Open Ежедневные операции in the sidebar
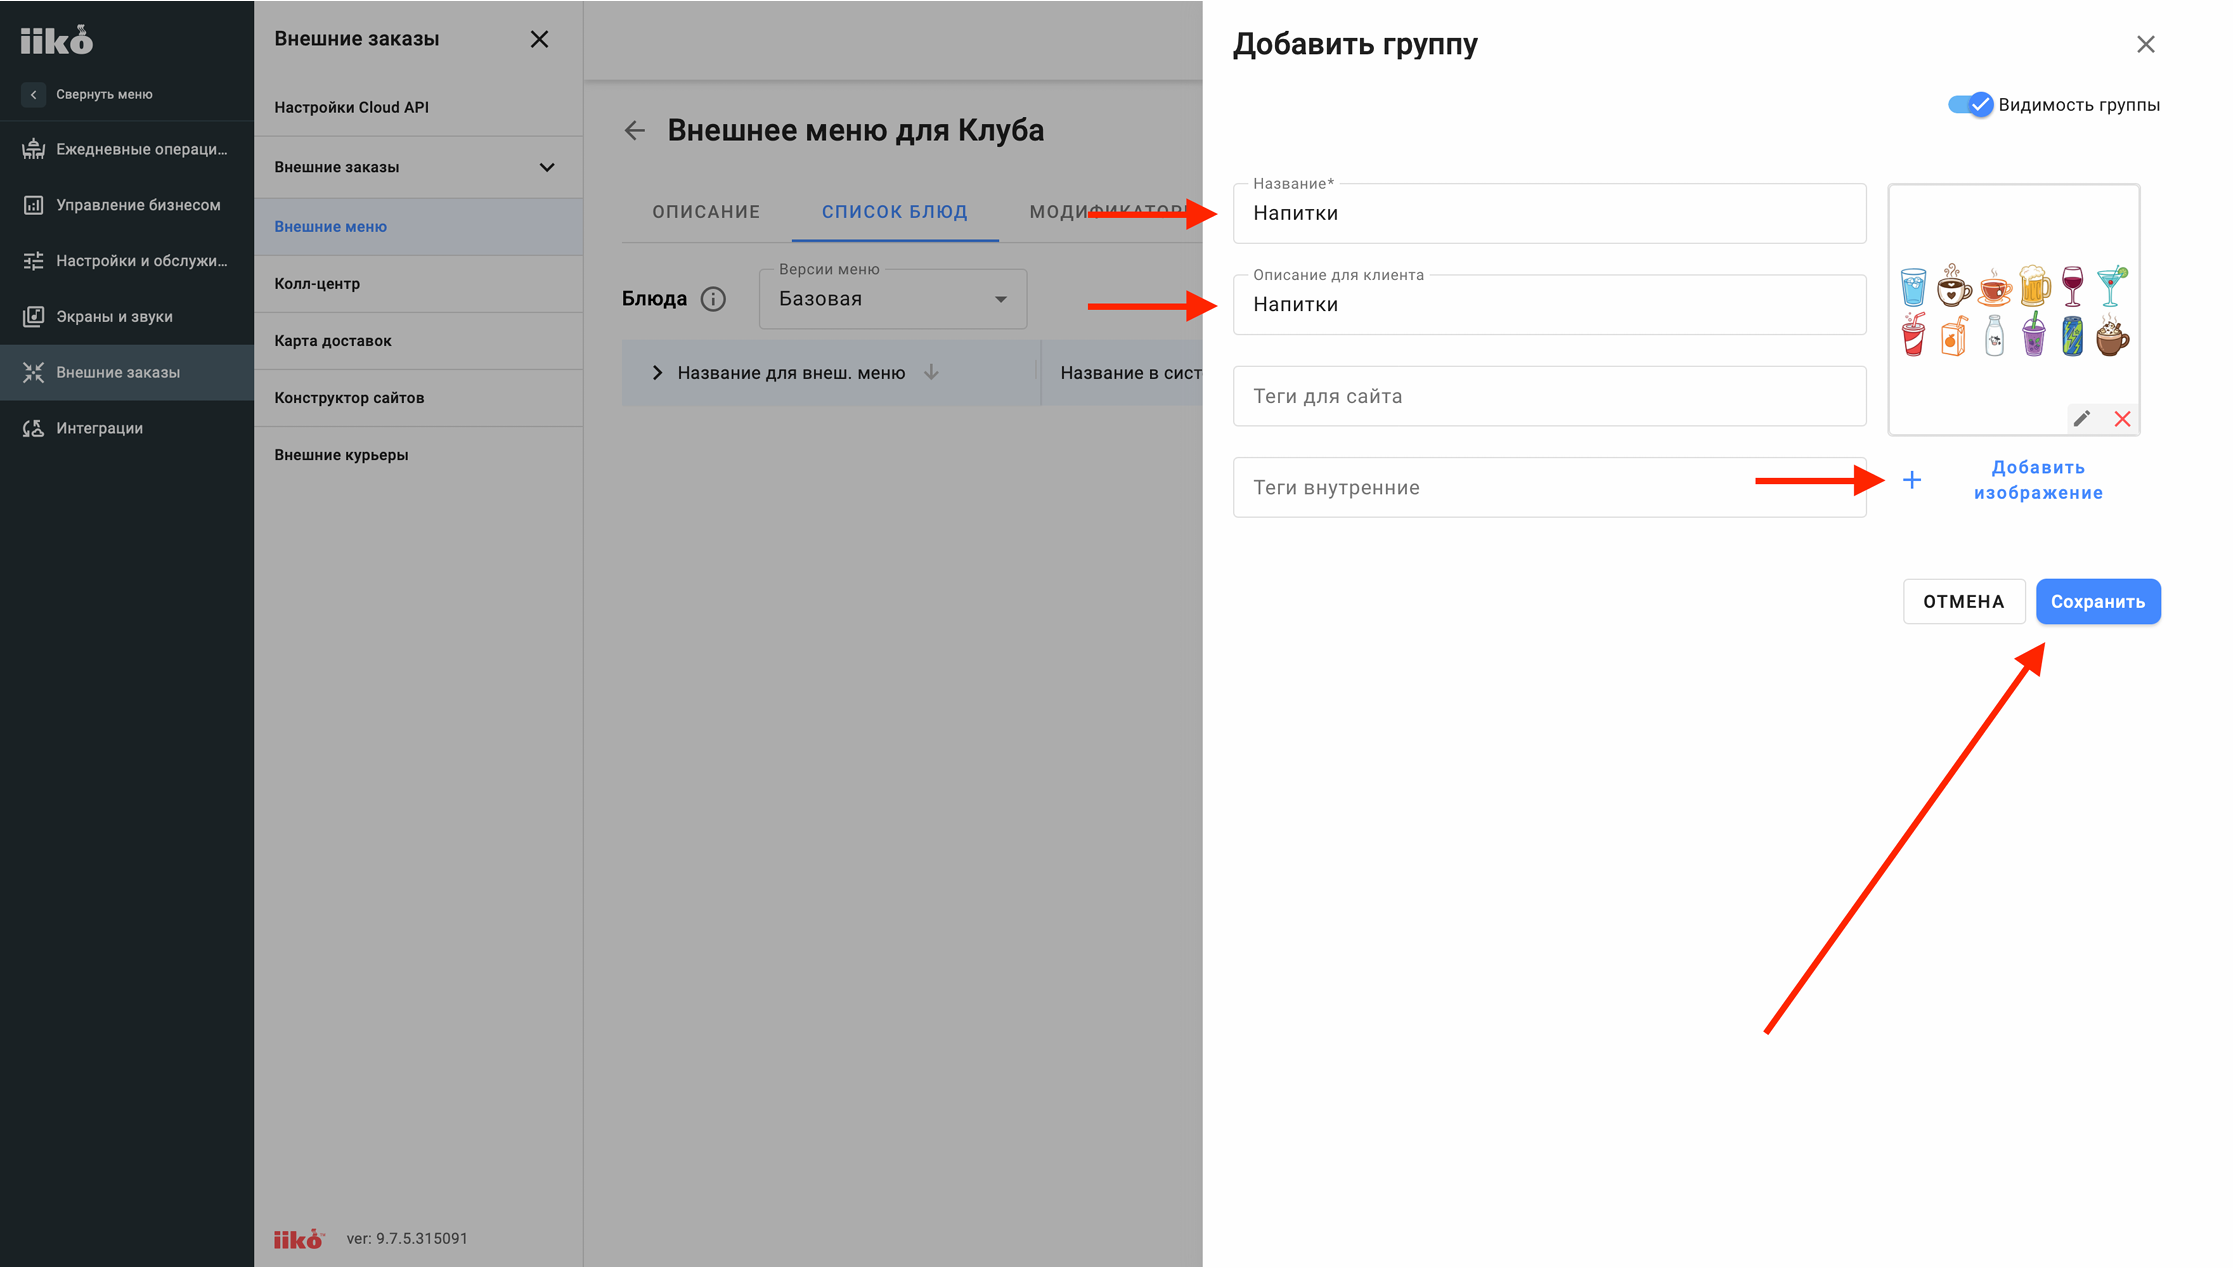The image size is (2233, 1268). click(127, 149)
